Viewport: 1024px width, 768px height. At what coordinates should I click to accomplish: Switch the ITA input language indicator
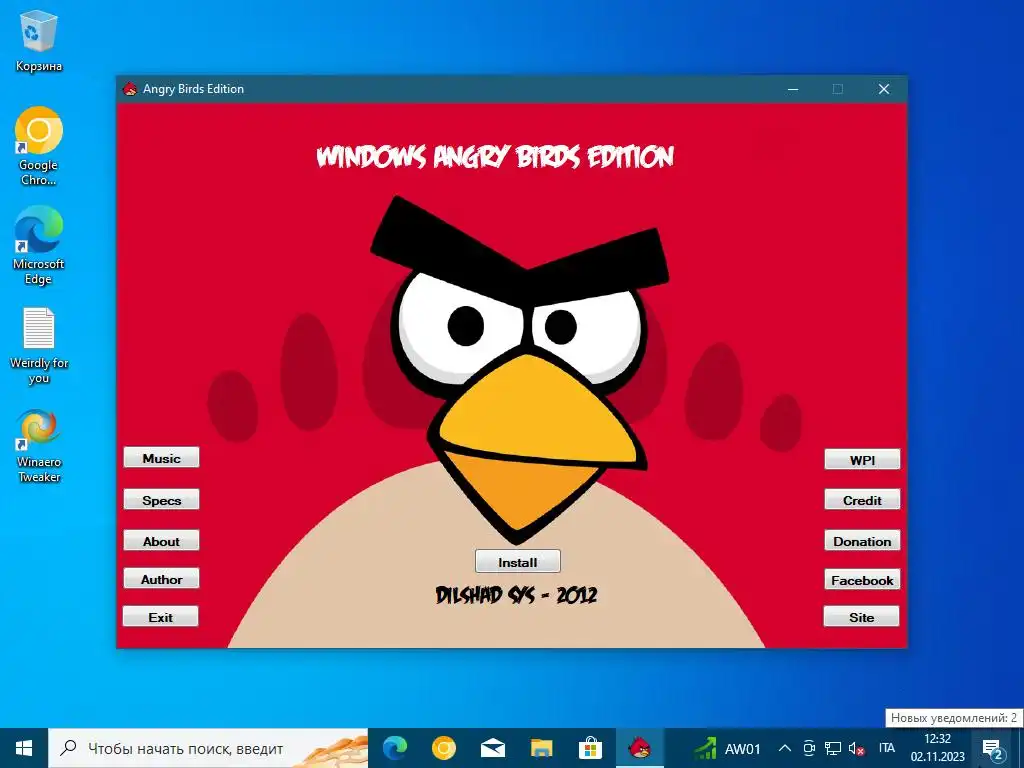pos(887,748)
